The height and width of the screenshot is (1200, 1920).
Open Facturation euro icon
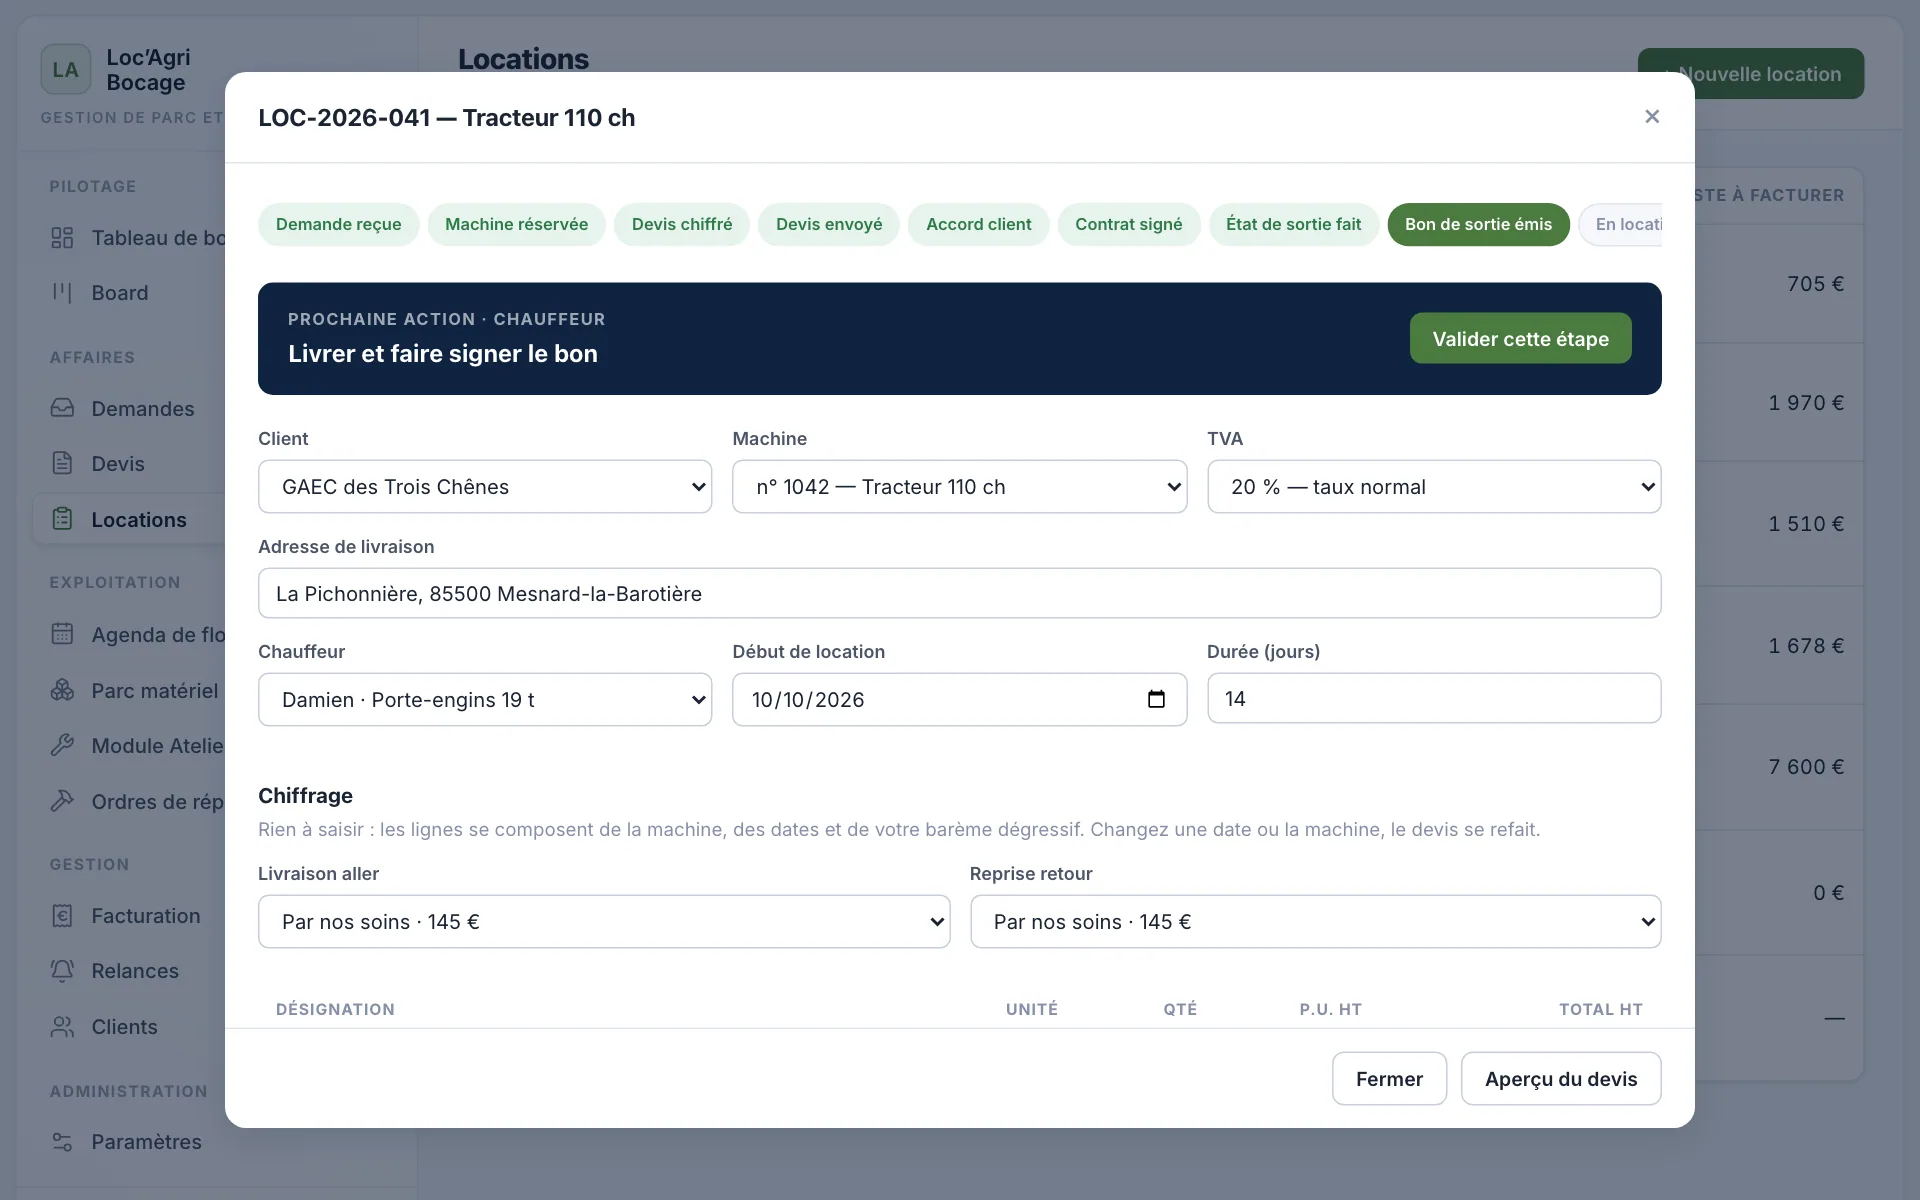coord(62,915)
